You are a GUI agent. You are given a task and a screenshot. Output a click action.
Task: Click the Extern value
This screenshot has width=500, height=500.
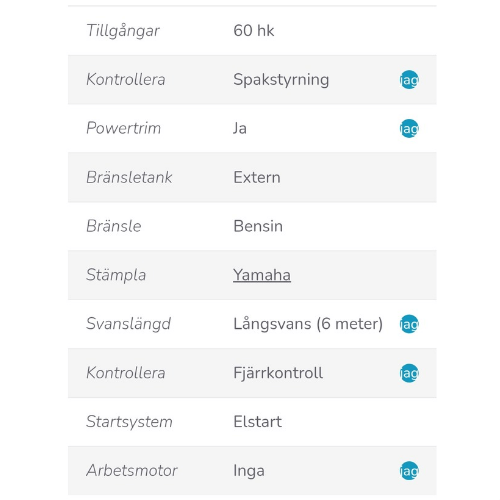pyautogui.click(x=257, y=177)
